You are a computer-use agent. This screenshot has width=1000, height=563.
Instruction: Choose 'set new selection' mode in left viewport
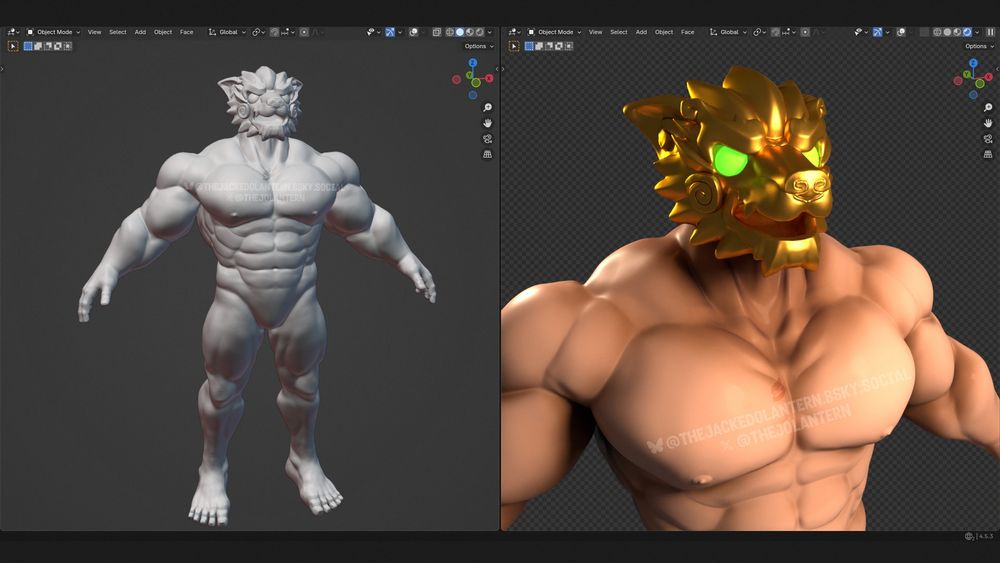click(28, 46)
